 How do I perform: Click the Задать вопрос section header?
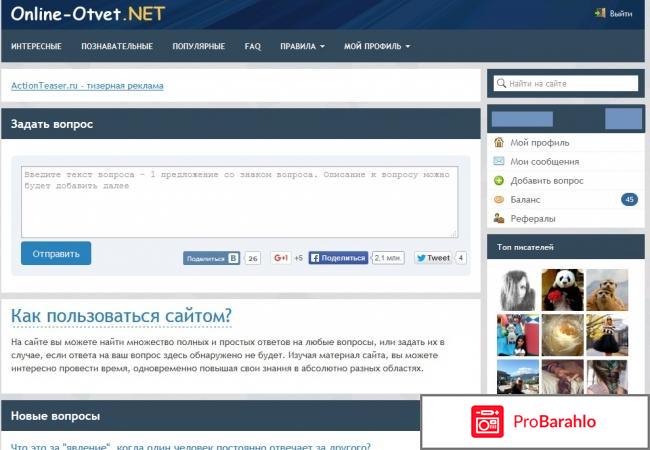(x=241, y=124)
